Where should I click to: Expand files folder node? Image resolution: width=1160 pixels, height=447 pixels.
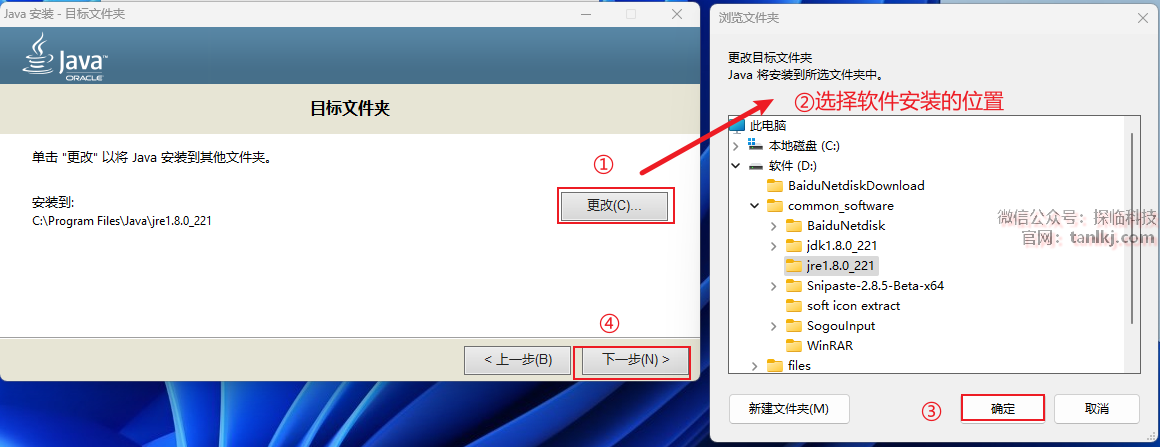coord(754,366)
